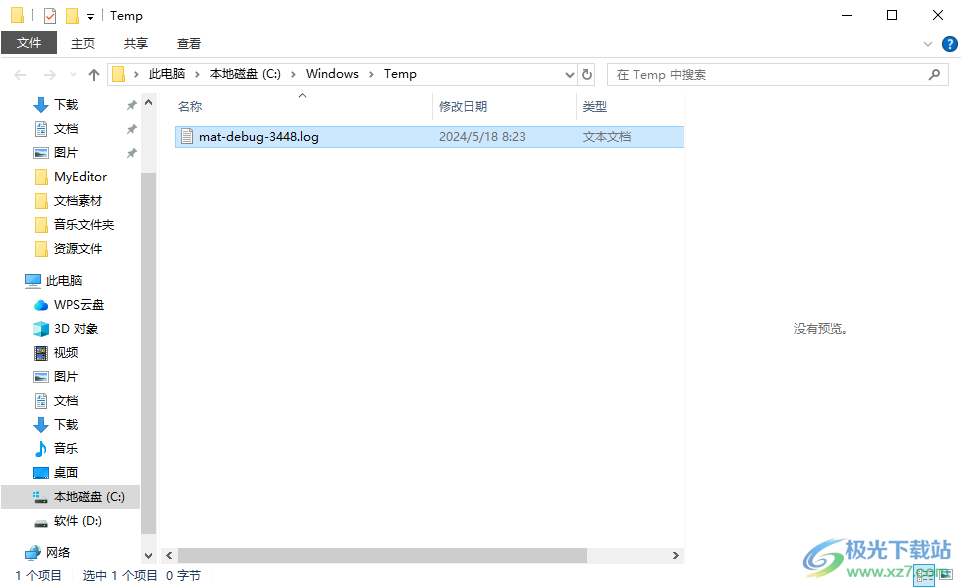The height and width of the screenshot is (588, 962).
Task: Click horizontal scrollbar left arrow
Action: [x=169, y=555]
